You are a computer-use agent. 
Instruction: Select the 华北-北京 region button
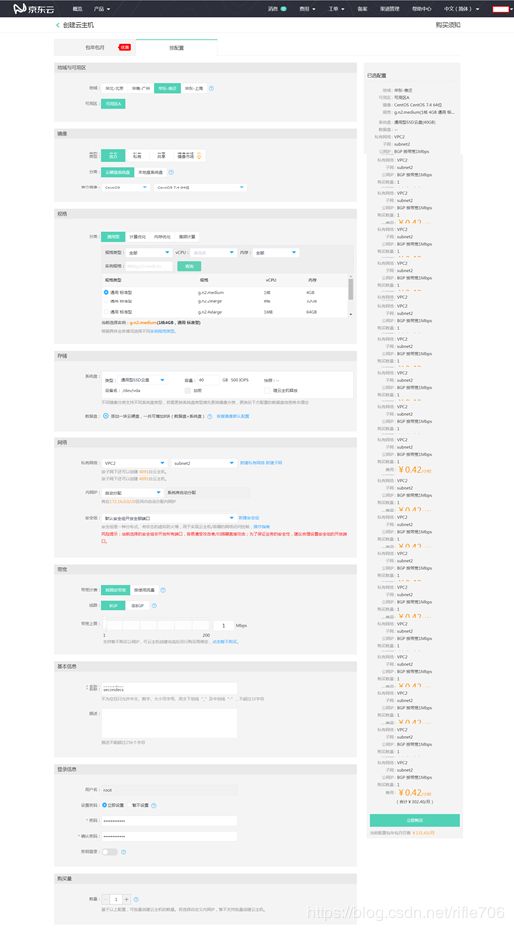[115, 88]
